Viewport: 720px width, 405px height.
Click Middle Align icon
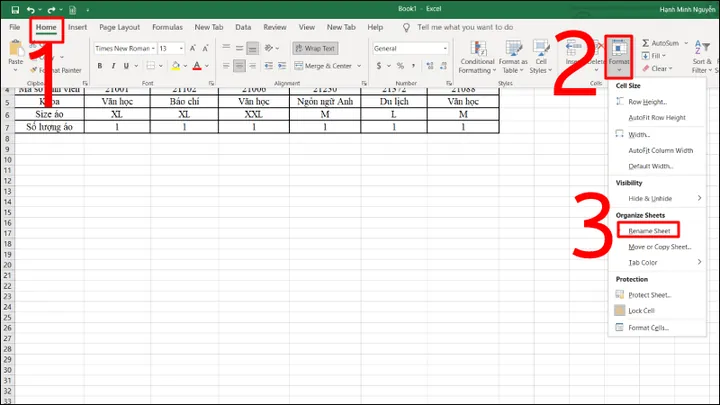pyautogui.click(x=239, y=48)
